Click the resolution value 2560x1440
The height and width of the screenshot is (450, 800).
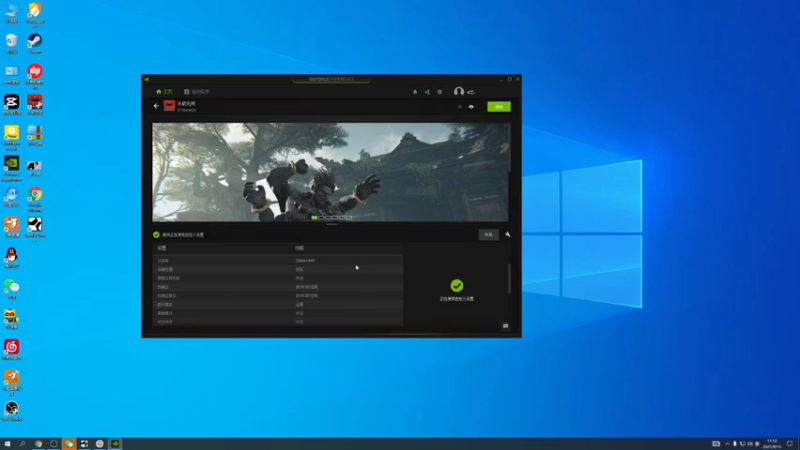click(305, 261)
